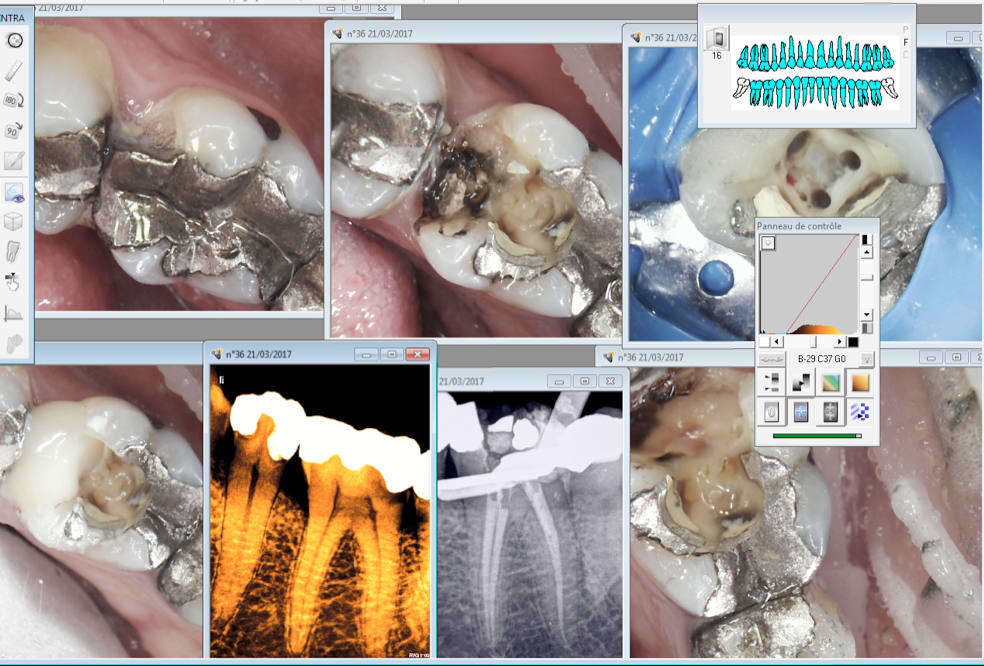Select the tooth icon in left toolbar
984x666 pixels.
[x=15, y=251]
